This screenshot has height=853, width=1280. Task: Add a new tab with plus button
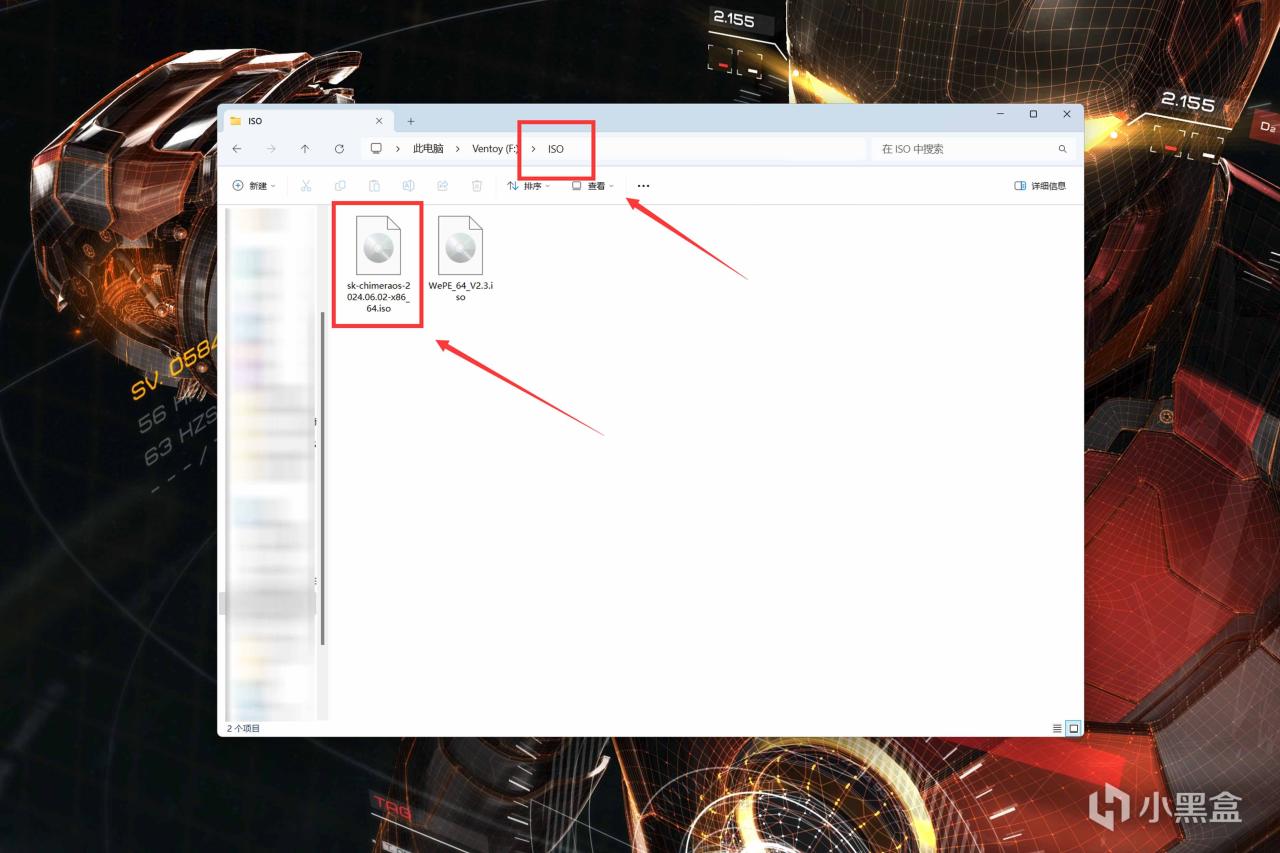pyautogui.click(x=411, y=121)
